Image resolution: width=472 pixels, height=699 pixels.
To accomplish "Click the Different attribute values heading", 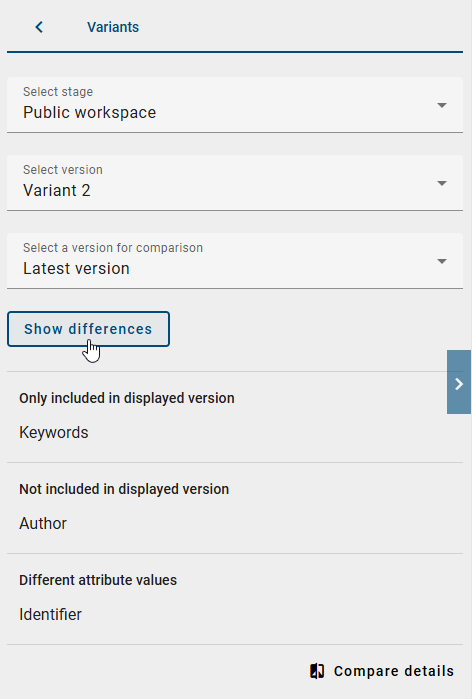I will [x=98, y=580].
